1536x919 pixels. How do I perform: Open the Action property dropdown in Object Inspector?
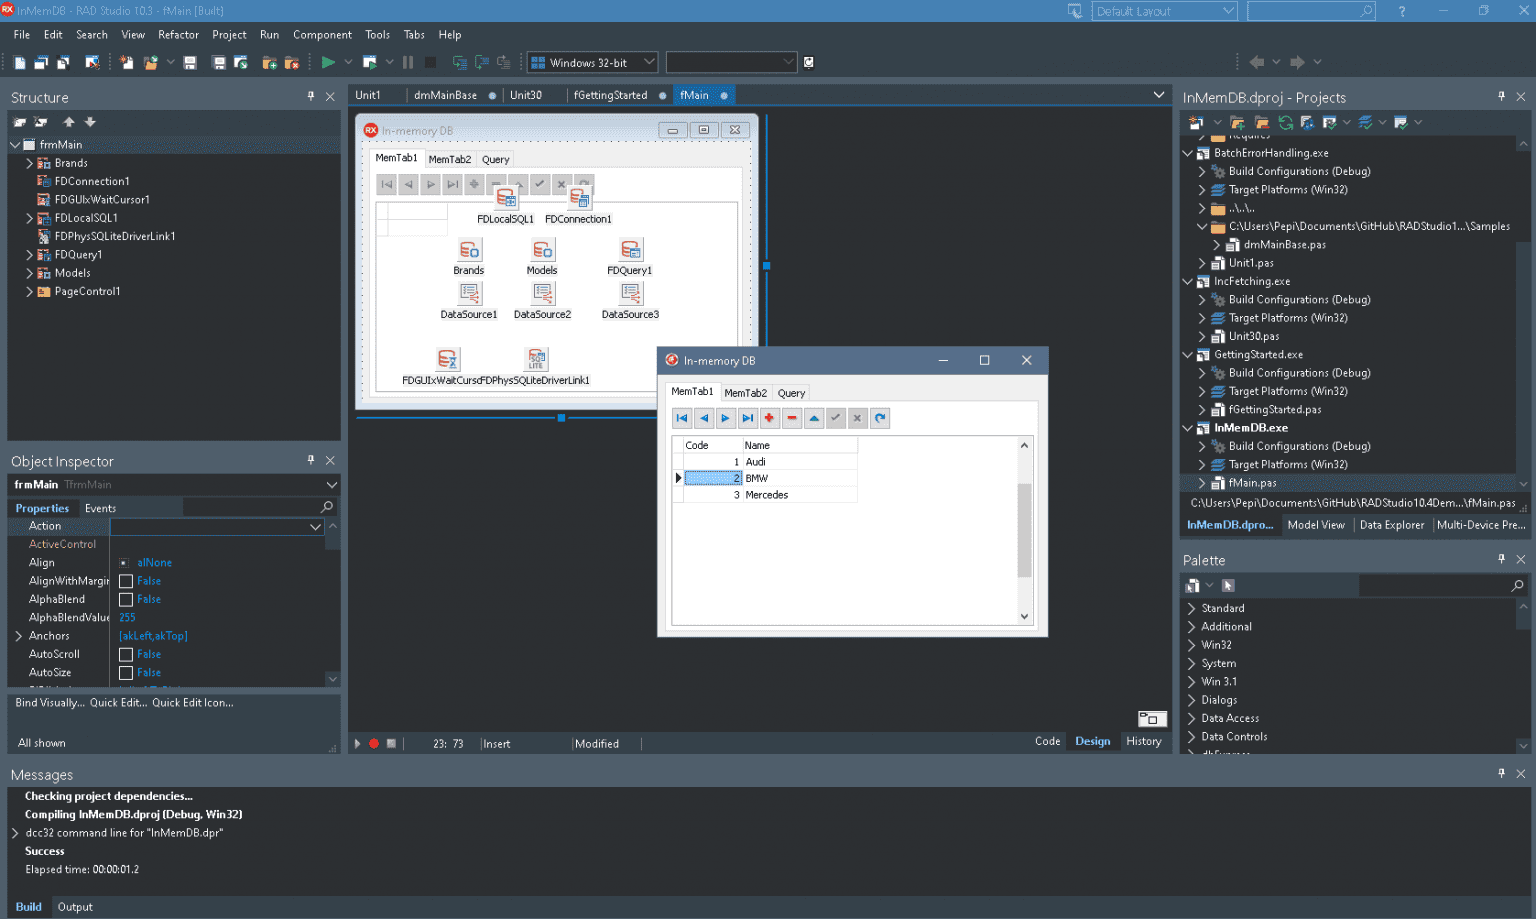315,526
